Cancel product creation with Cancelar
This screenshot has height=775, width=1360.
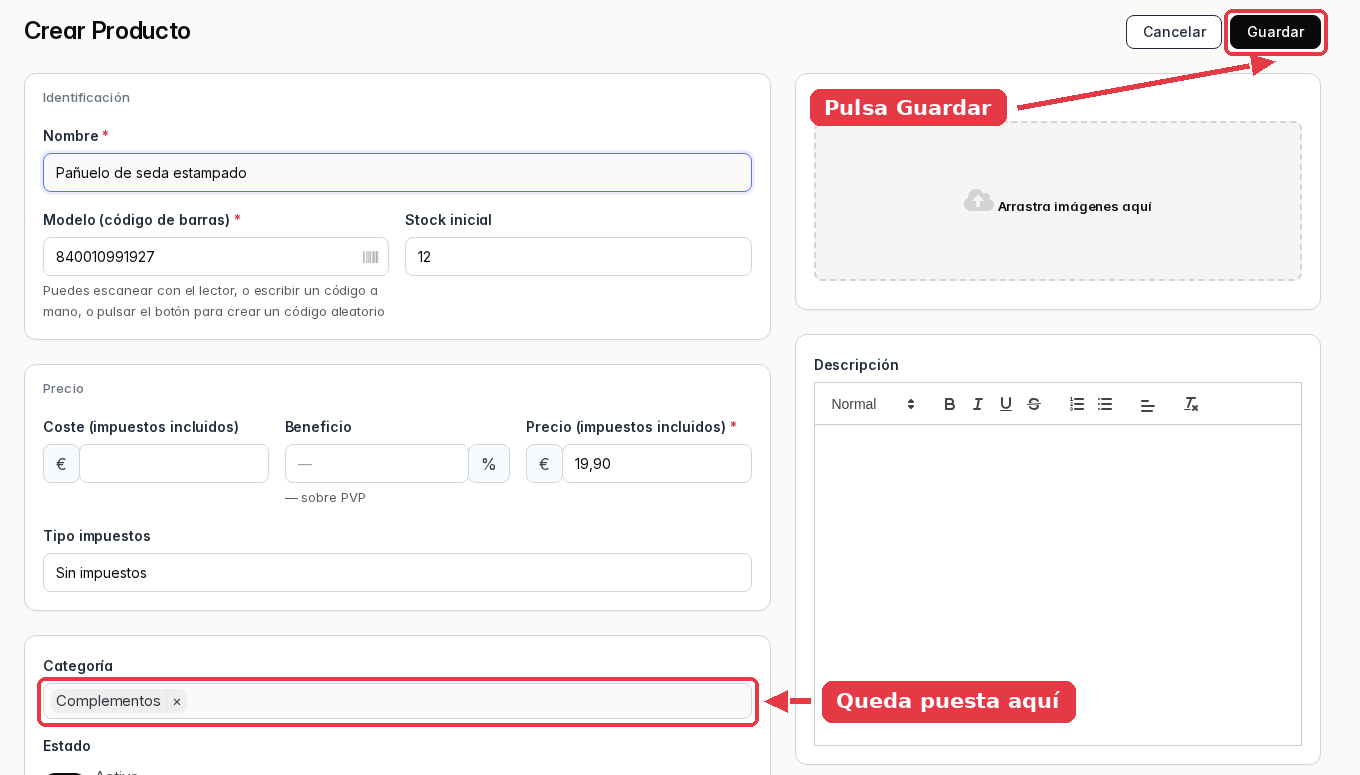pyautogui.click(x=1174, y=32)
